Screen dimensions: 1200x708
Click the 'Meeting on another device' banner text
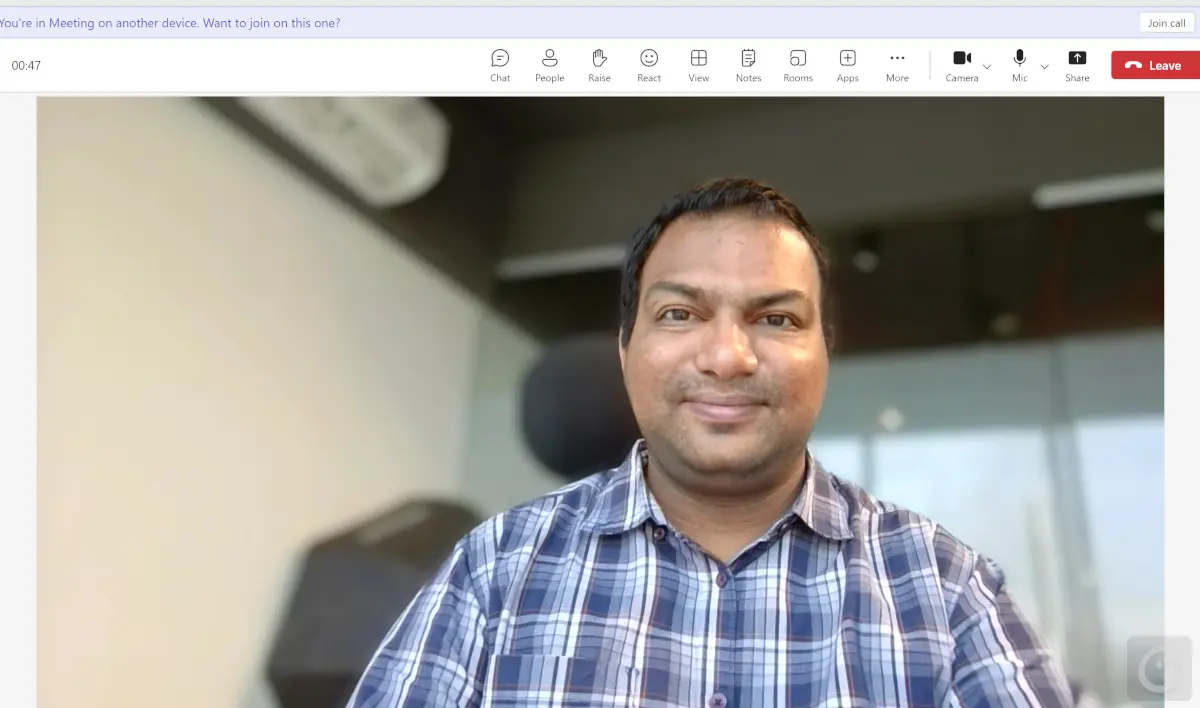(x=170, y=23)
